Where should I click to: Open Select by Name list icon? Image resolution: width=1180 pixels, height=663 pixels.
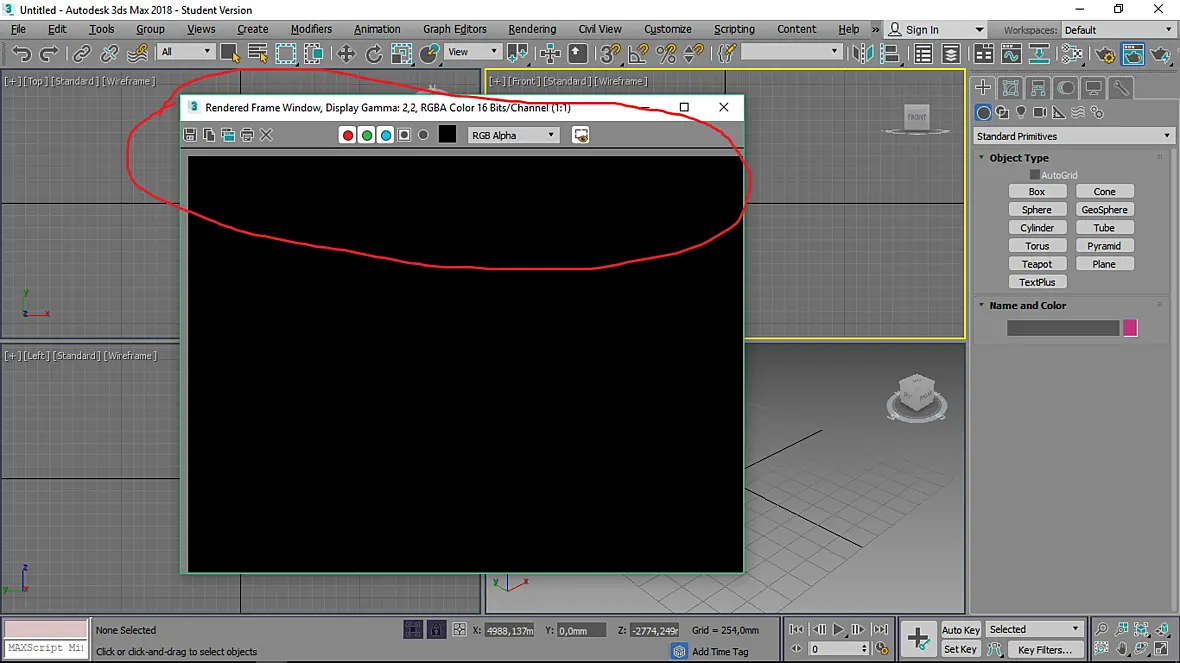point(257,53)
